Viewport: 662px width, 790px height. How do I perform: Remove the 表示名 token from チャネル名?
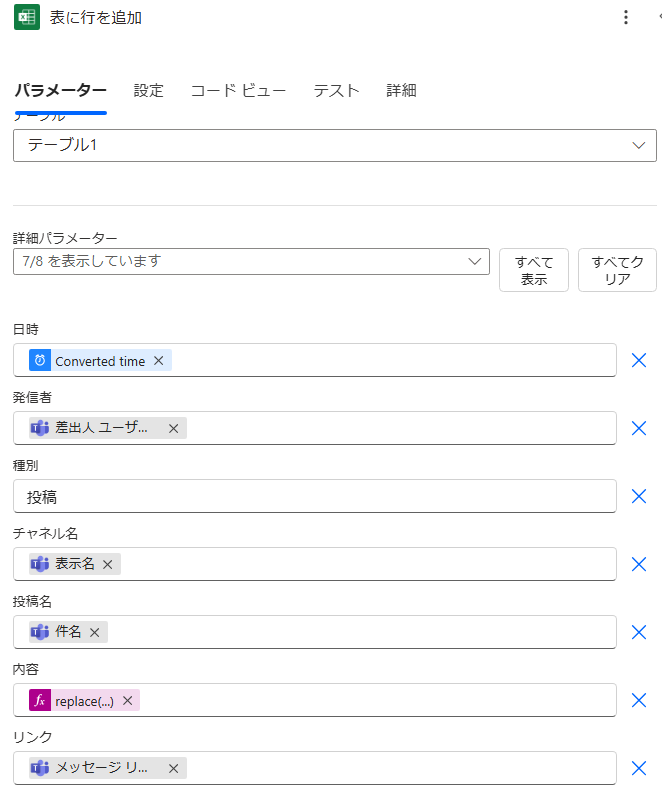click(108, 564)
